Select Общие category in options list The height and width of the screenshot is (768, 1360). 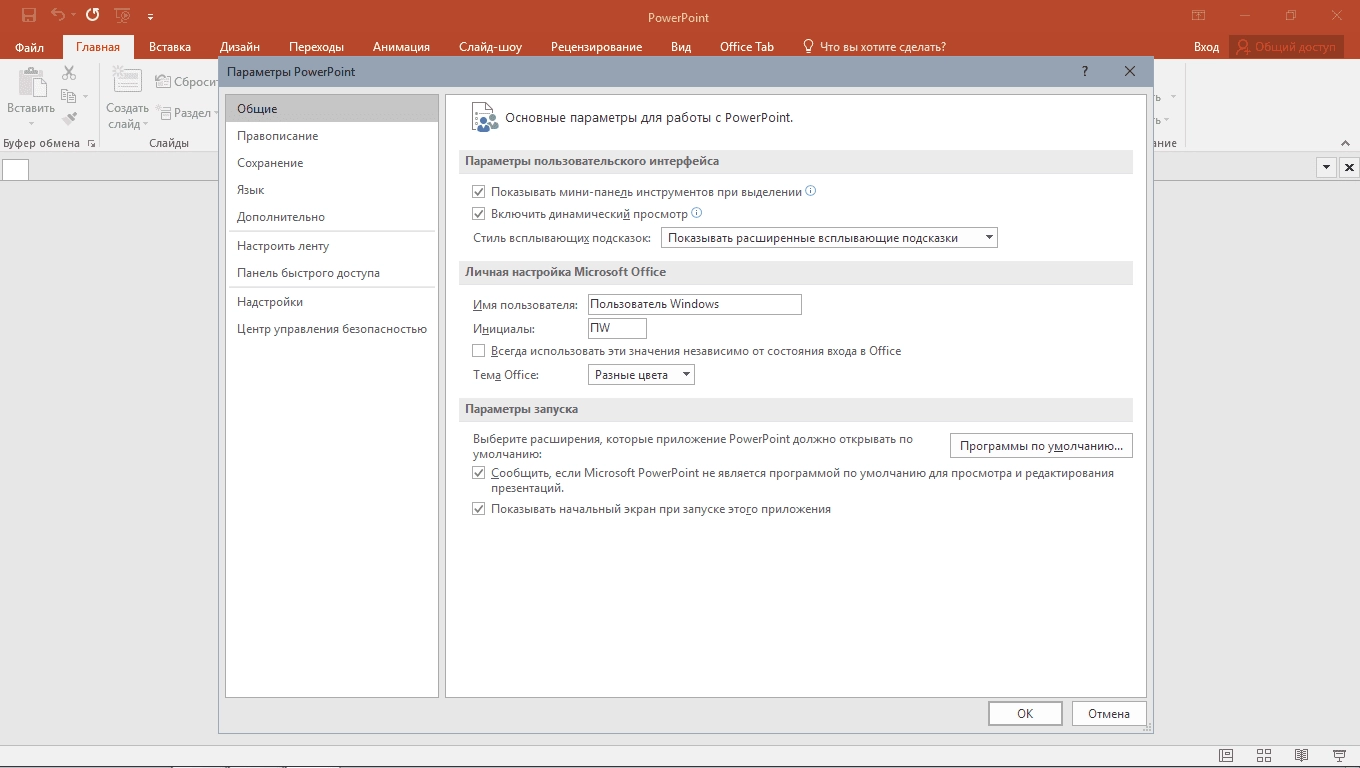tap(332, 108)
